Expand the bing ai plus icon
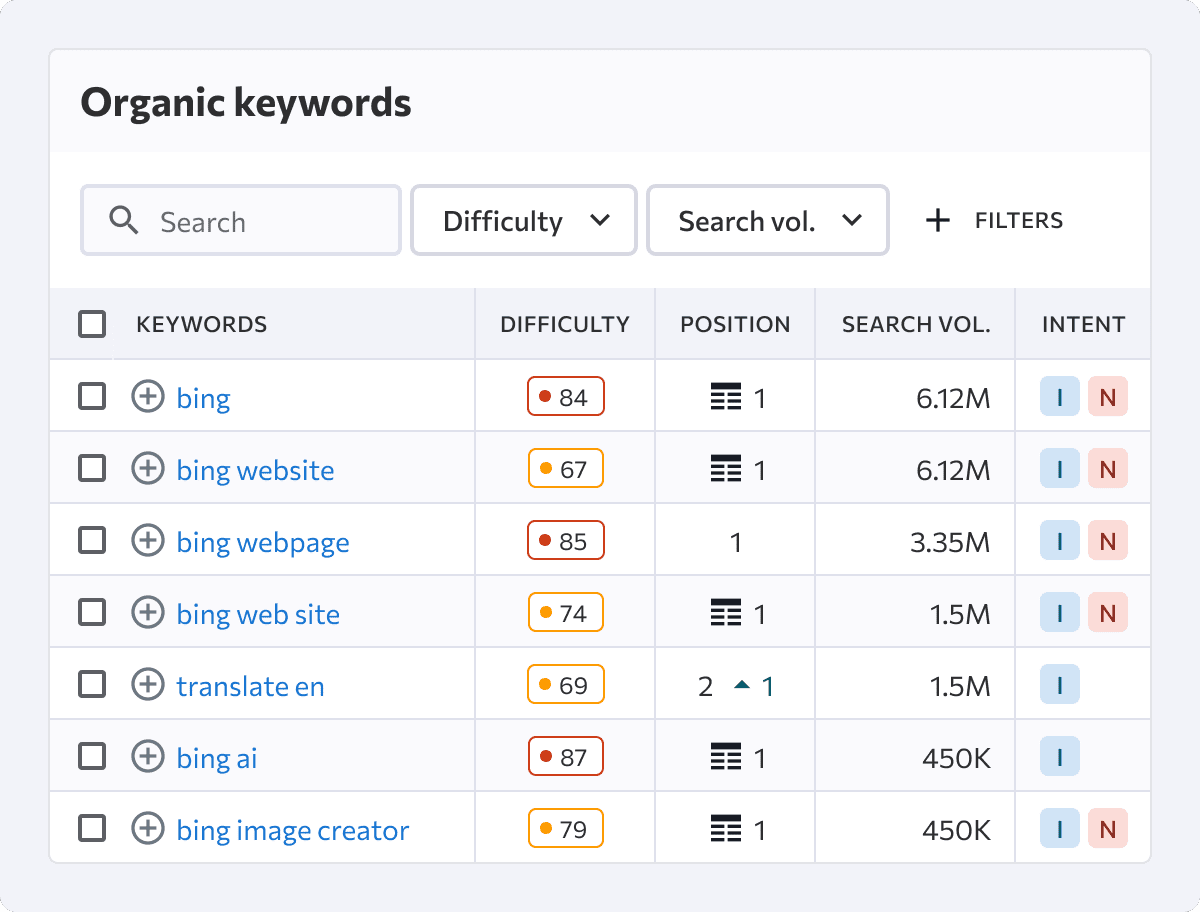The width and height of the screenshot is (1200, 912). (148, 757)
